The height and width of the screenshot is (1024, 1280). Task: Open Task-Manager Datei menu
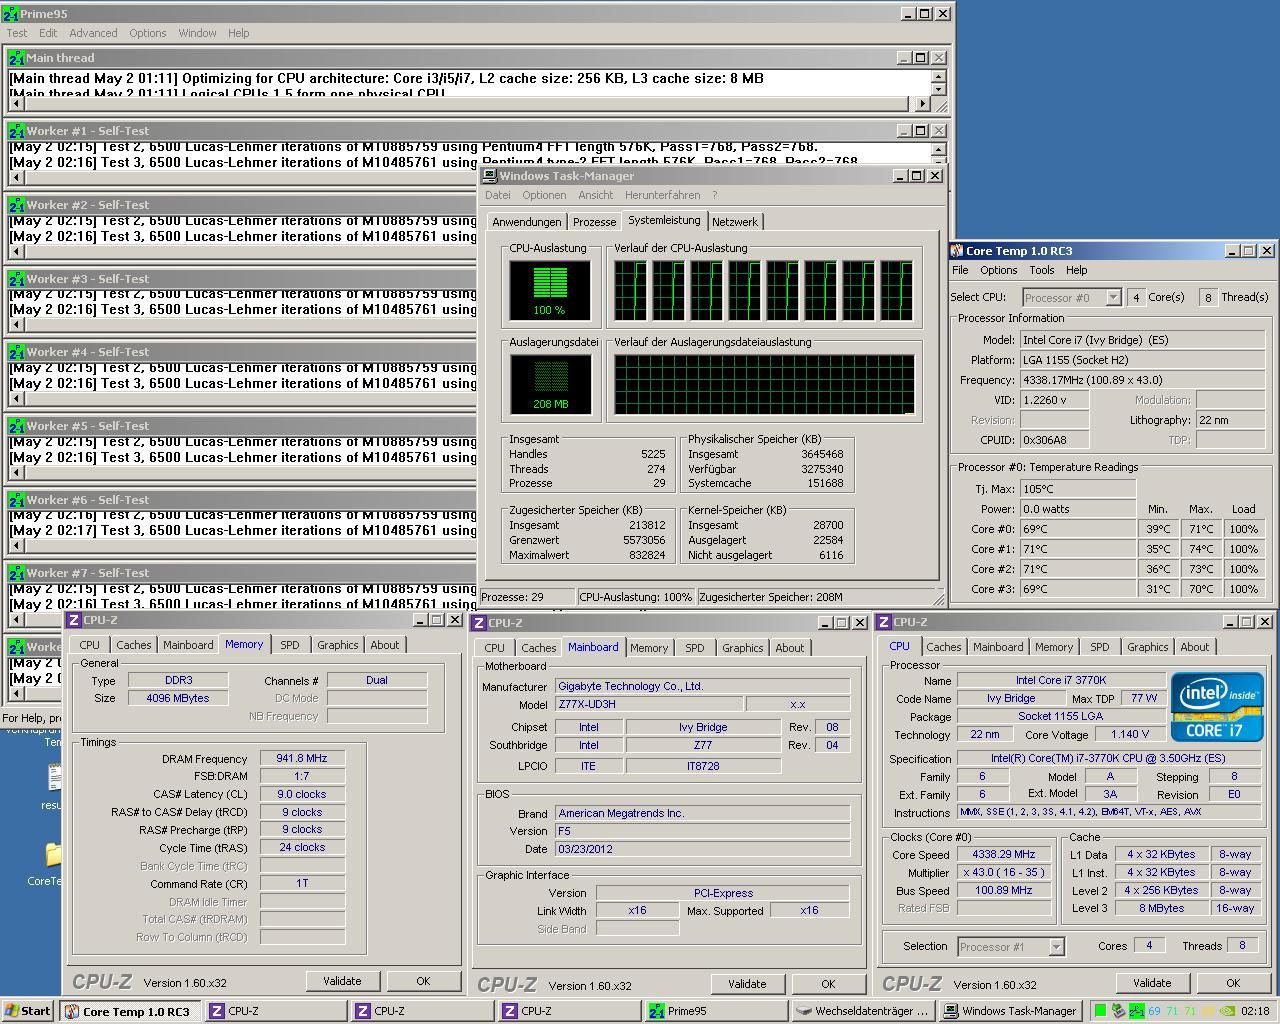pos(497,195)
